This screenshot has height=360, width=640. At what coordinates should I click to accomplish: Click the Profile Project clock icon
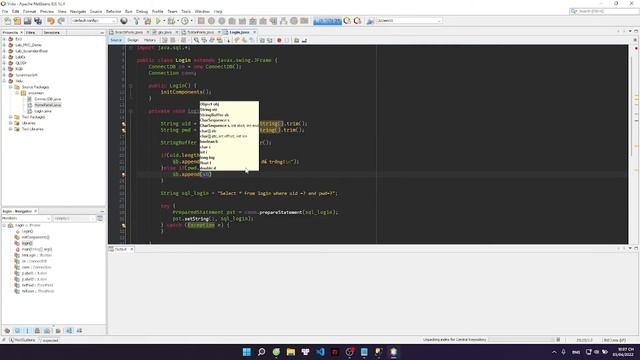tap(185, 21)
